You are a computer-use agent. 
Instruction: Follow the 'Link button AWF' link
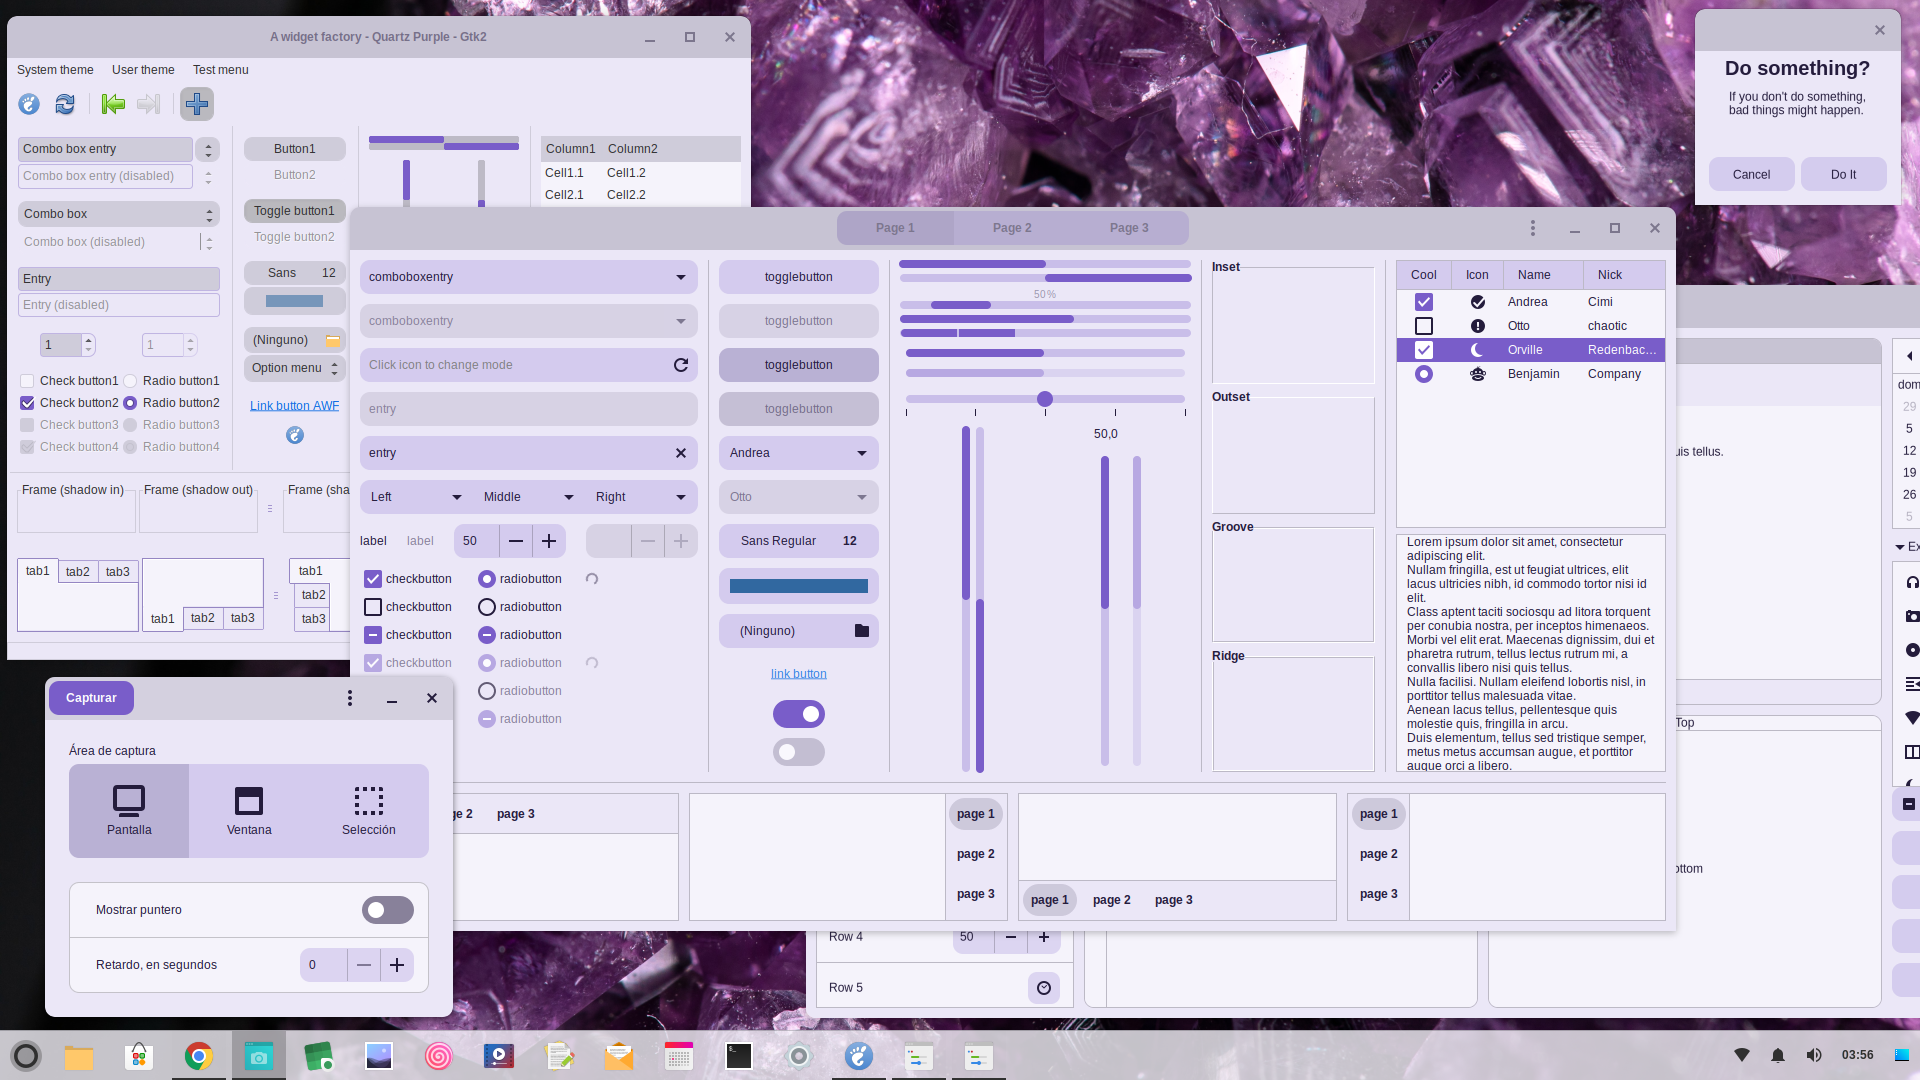coord(294,406)
